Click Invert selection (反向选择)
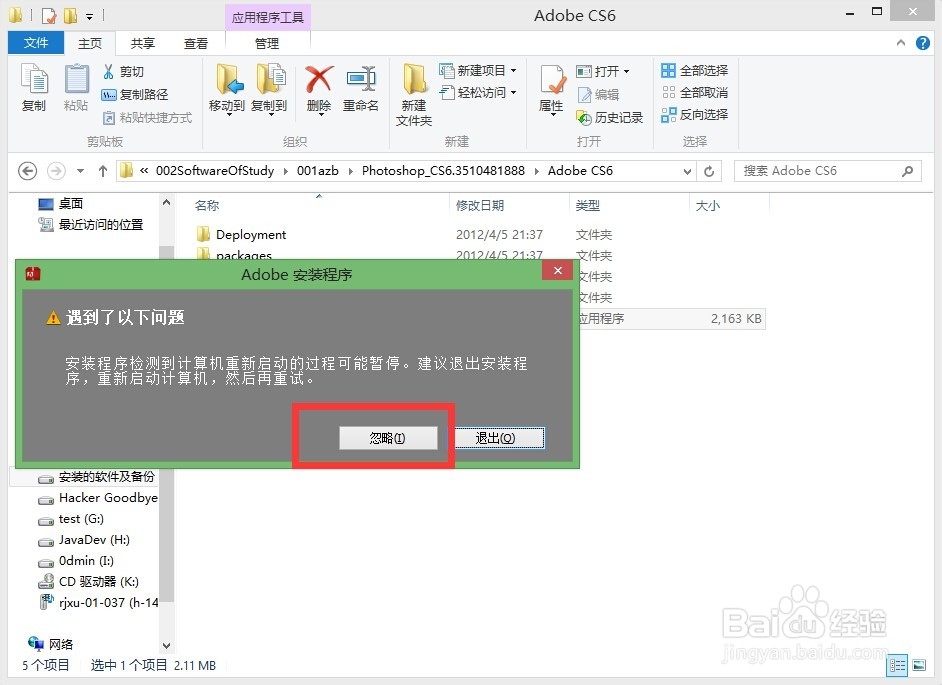The image size is (942, 685). tap(694, 114)
